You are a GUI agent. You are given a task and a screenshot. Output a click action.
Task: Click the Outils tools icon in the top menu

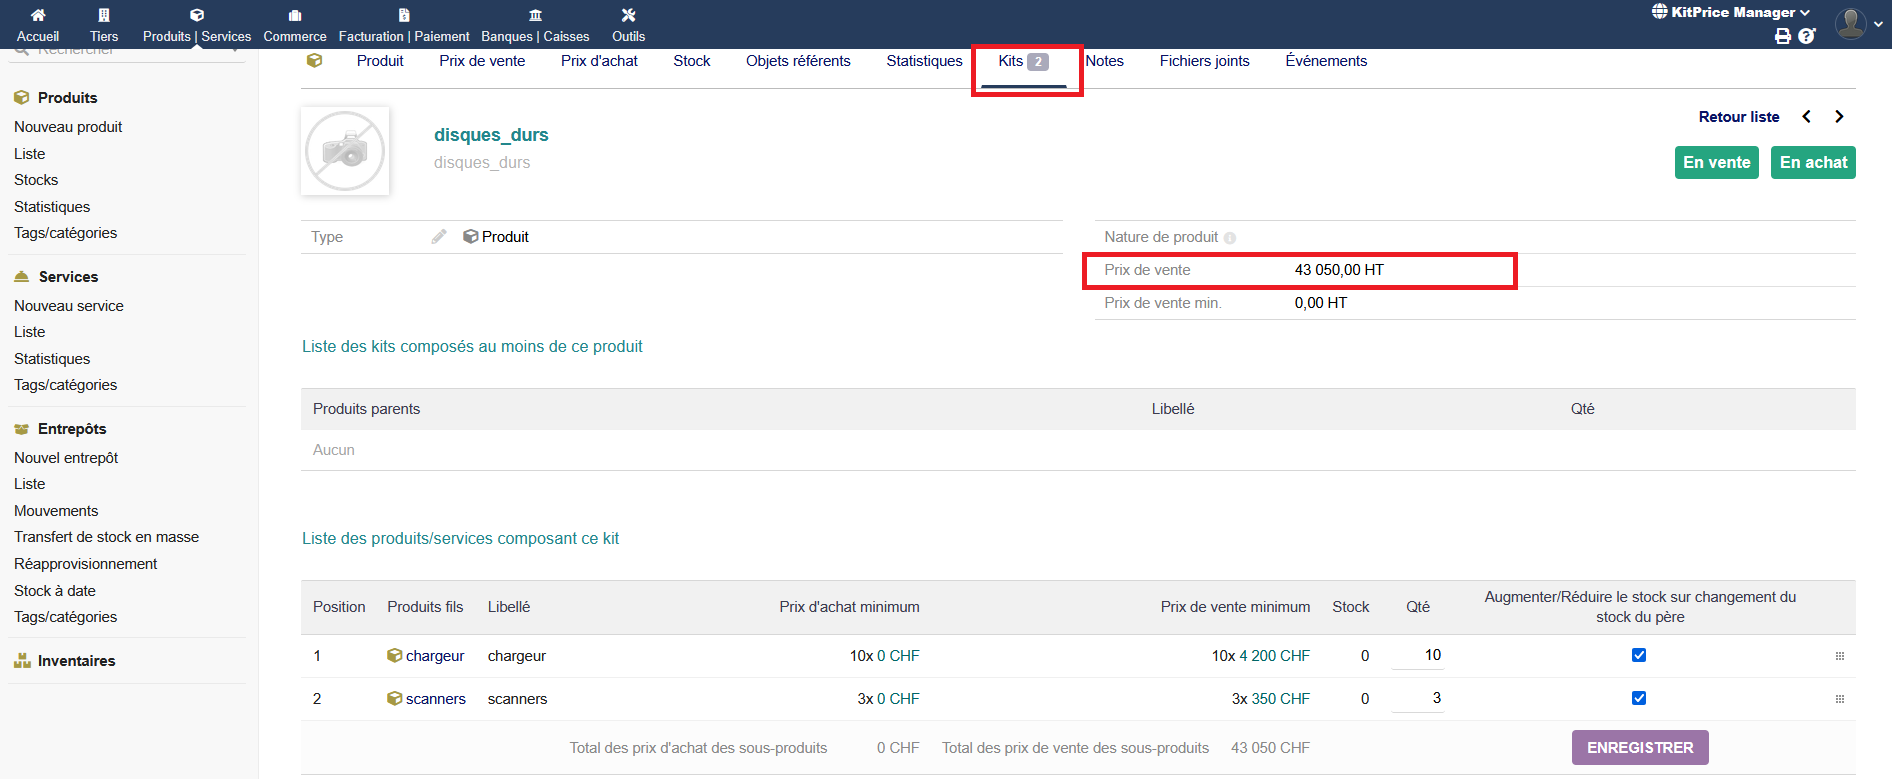pyautogui.click(x=628, y=16)
